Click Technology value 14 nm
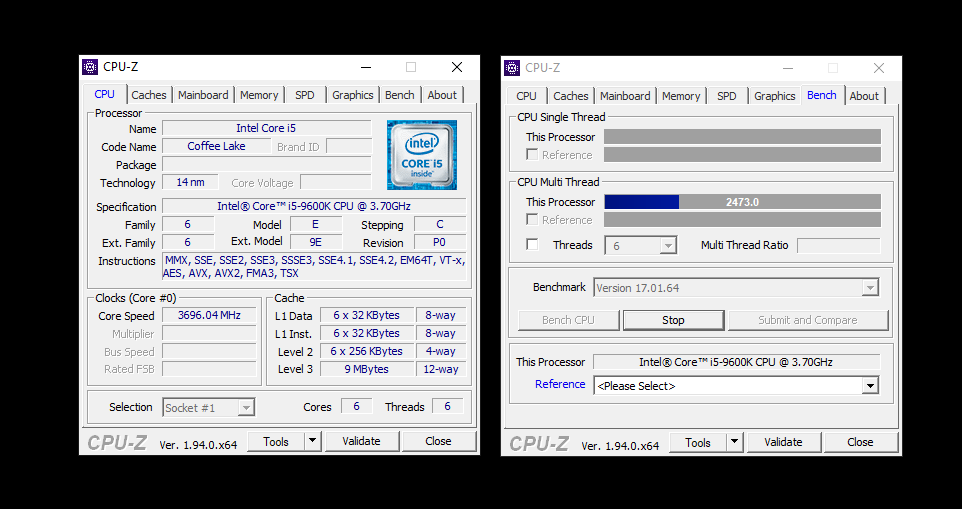 coord(190,182)
